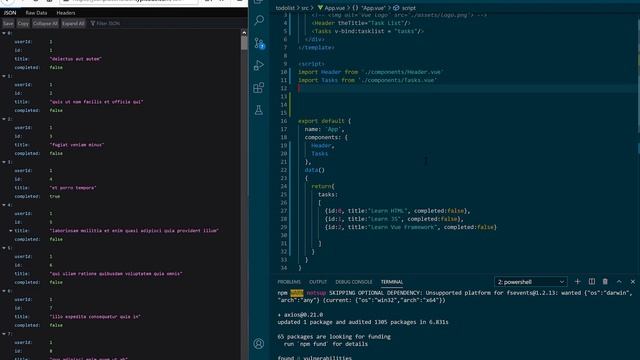Screen dimensions: 640x360
Task: Switch to the Raw Data tab
Action: (x=36, y=13)
